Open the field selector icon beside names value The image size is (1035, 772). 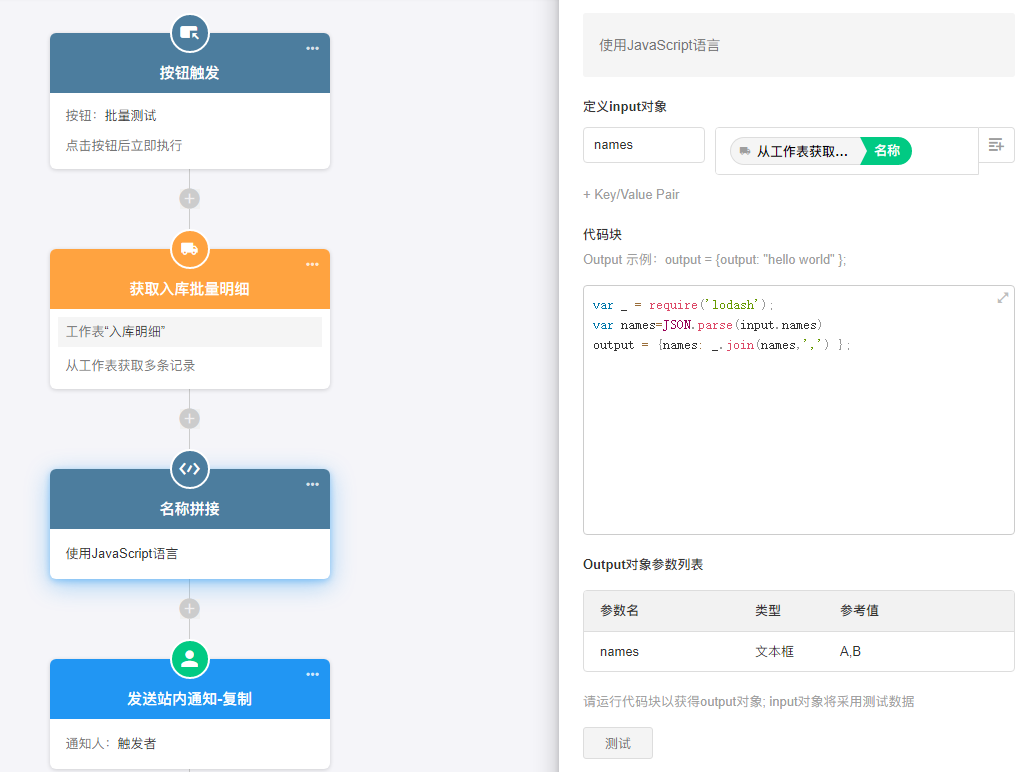(x=996, y=145)
